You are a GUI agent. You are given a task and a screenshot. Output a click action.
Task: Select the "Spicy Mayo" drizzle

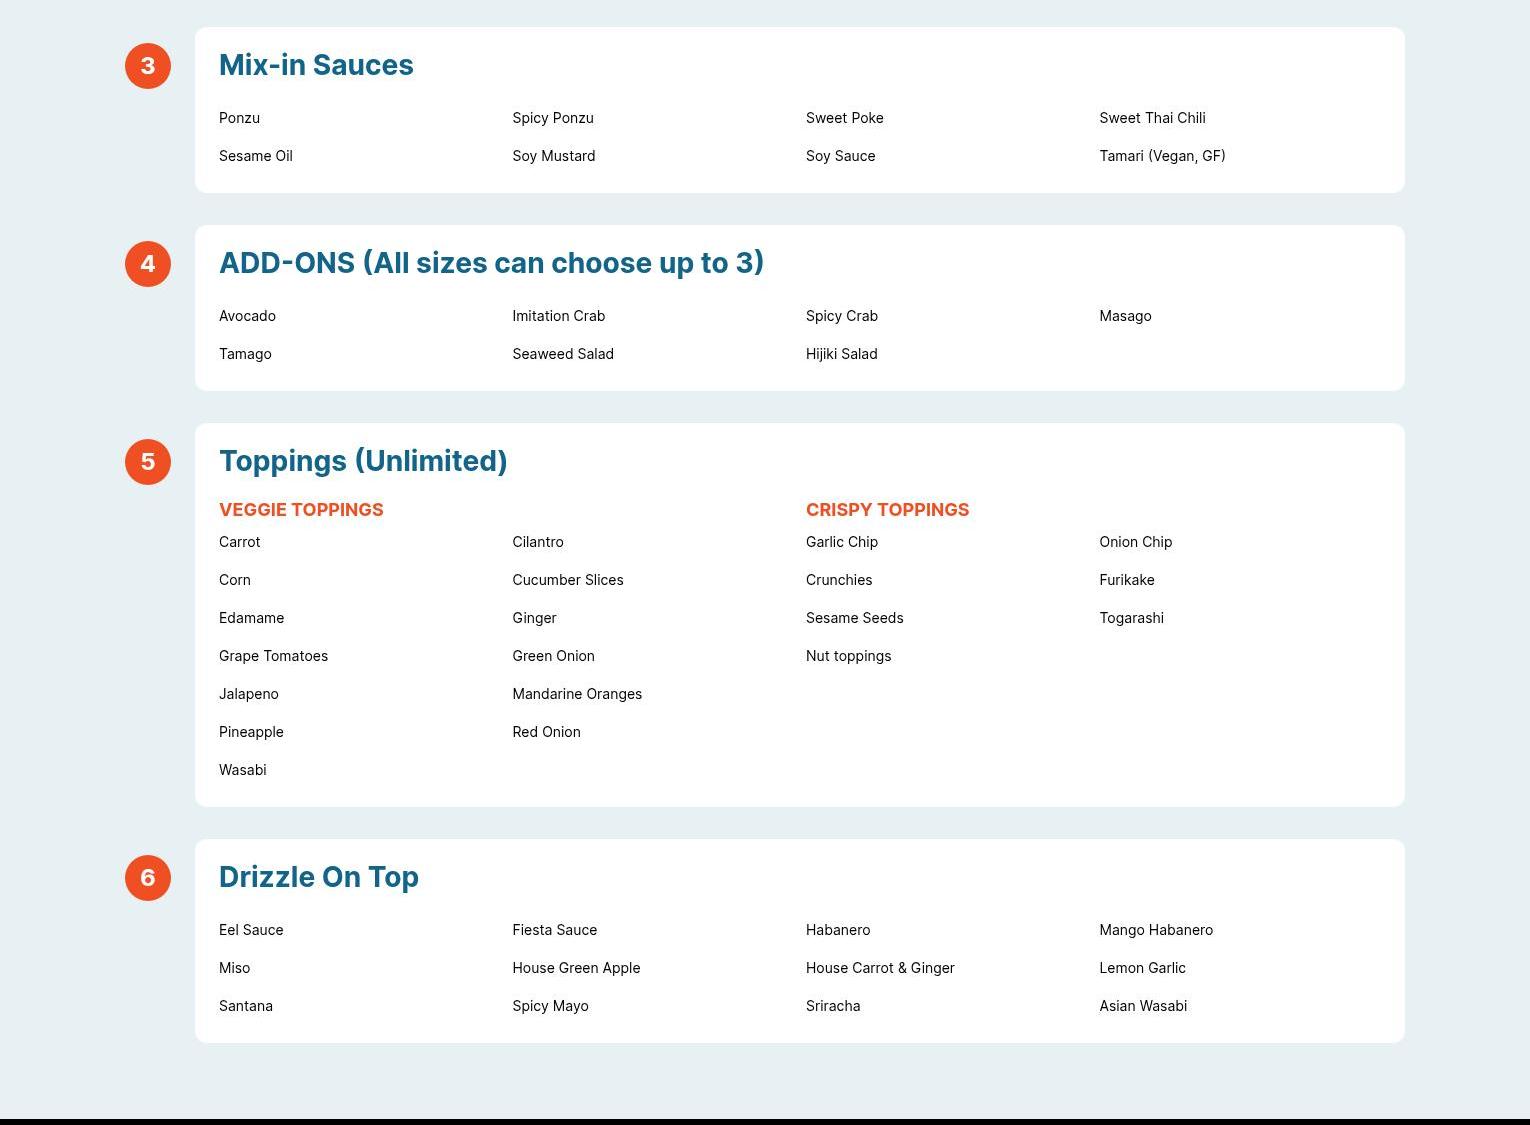pyautogui.click(x=550, y=1006)
